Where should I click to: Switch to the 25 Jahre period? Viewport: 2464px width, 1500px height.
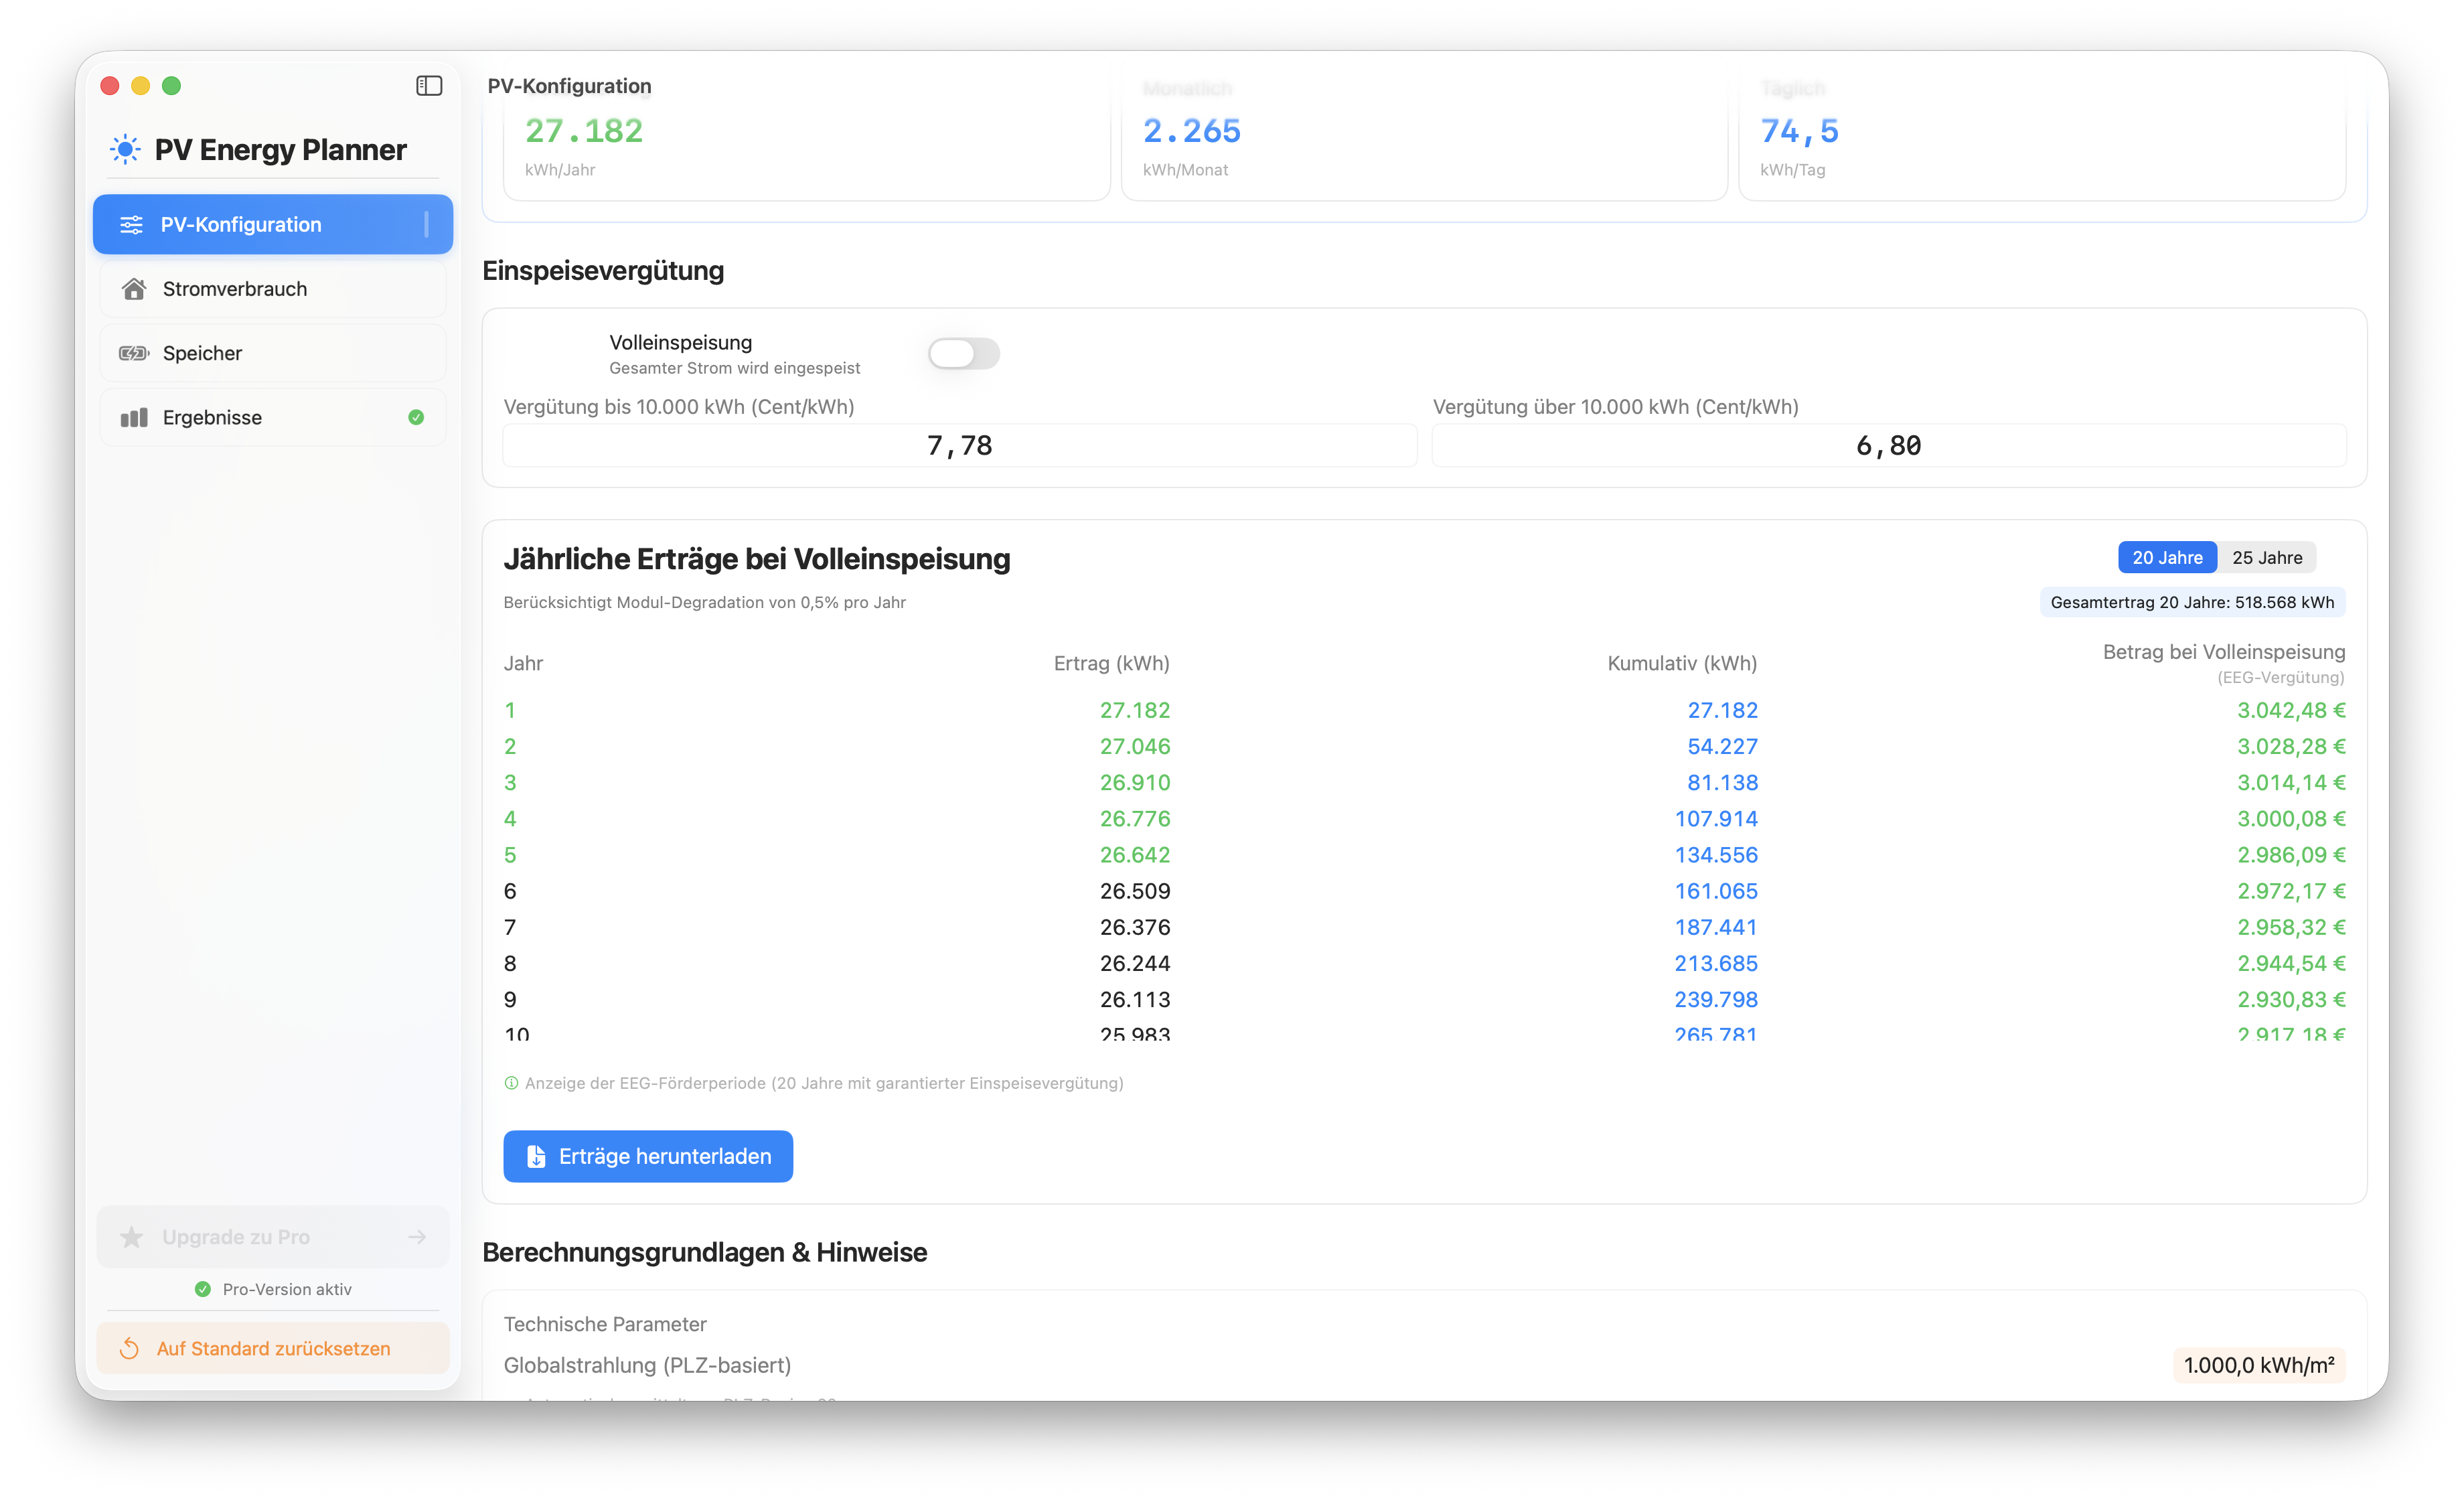[x=2266, y=558]
